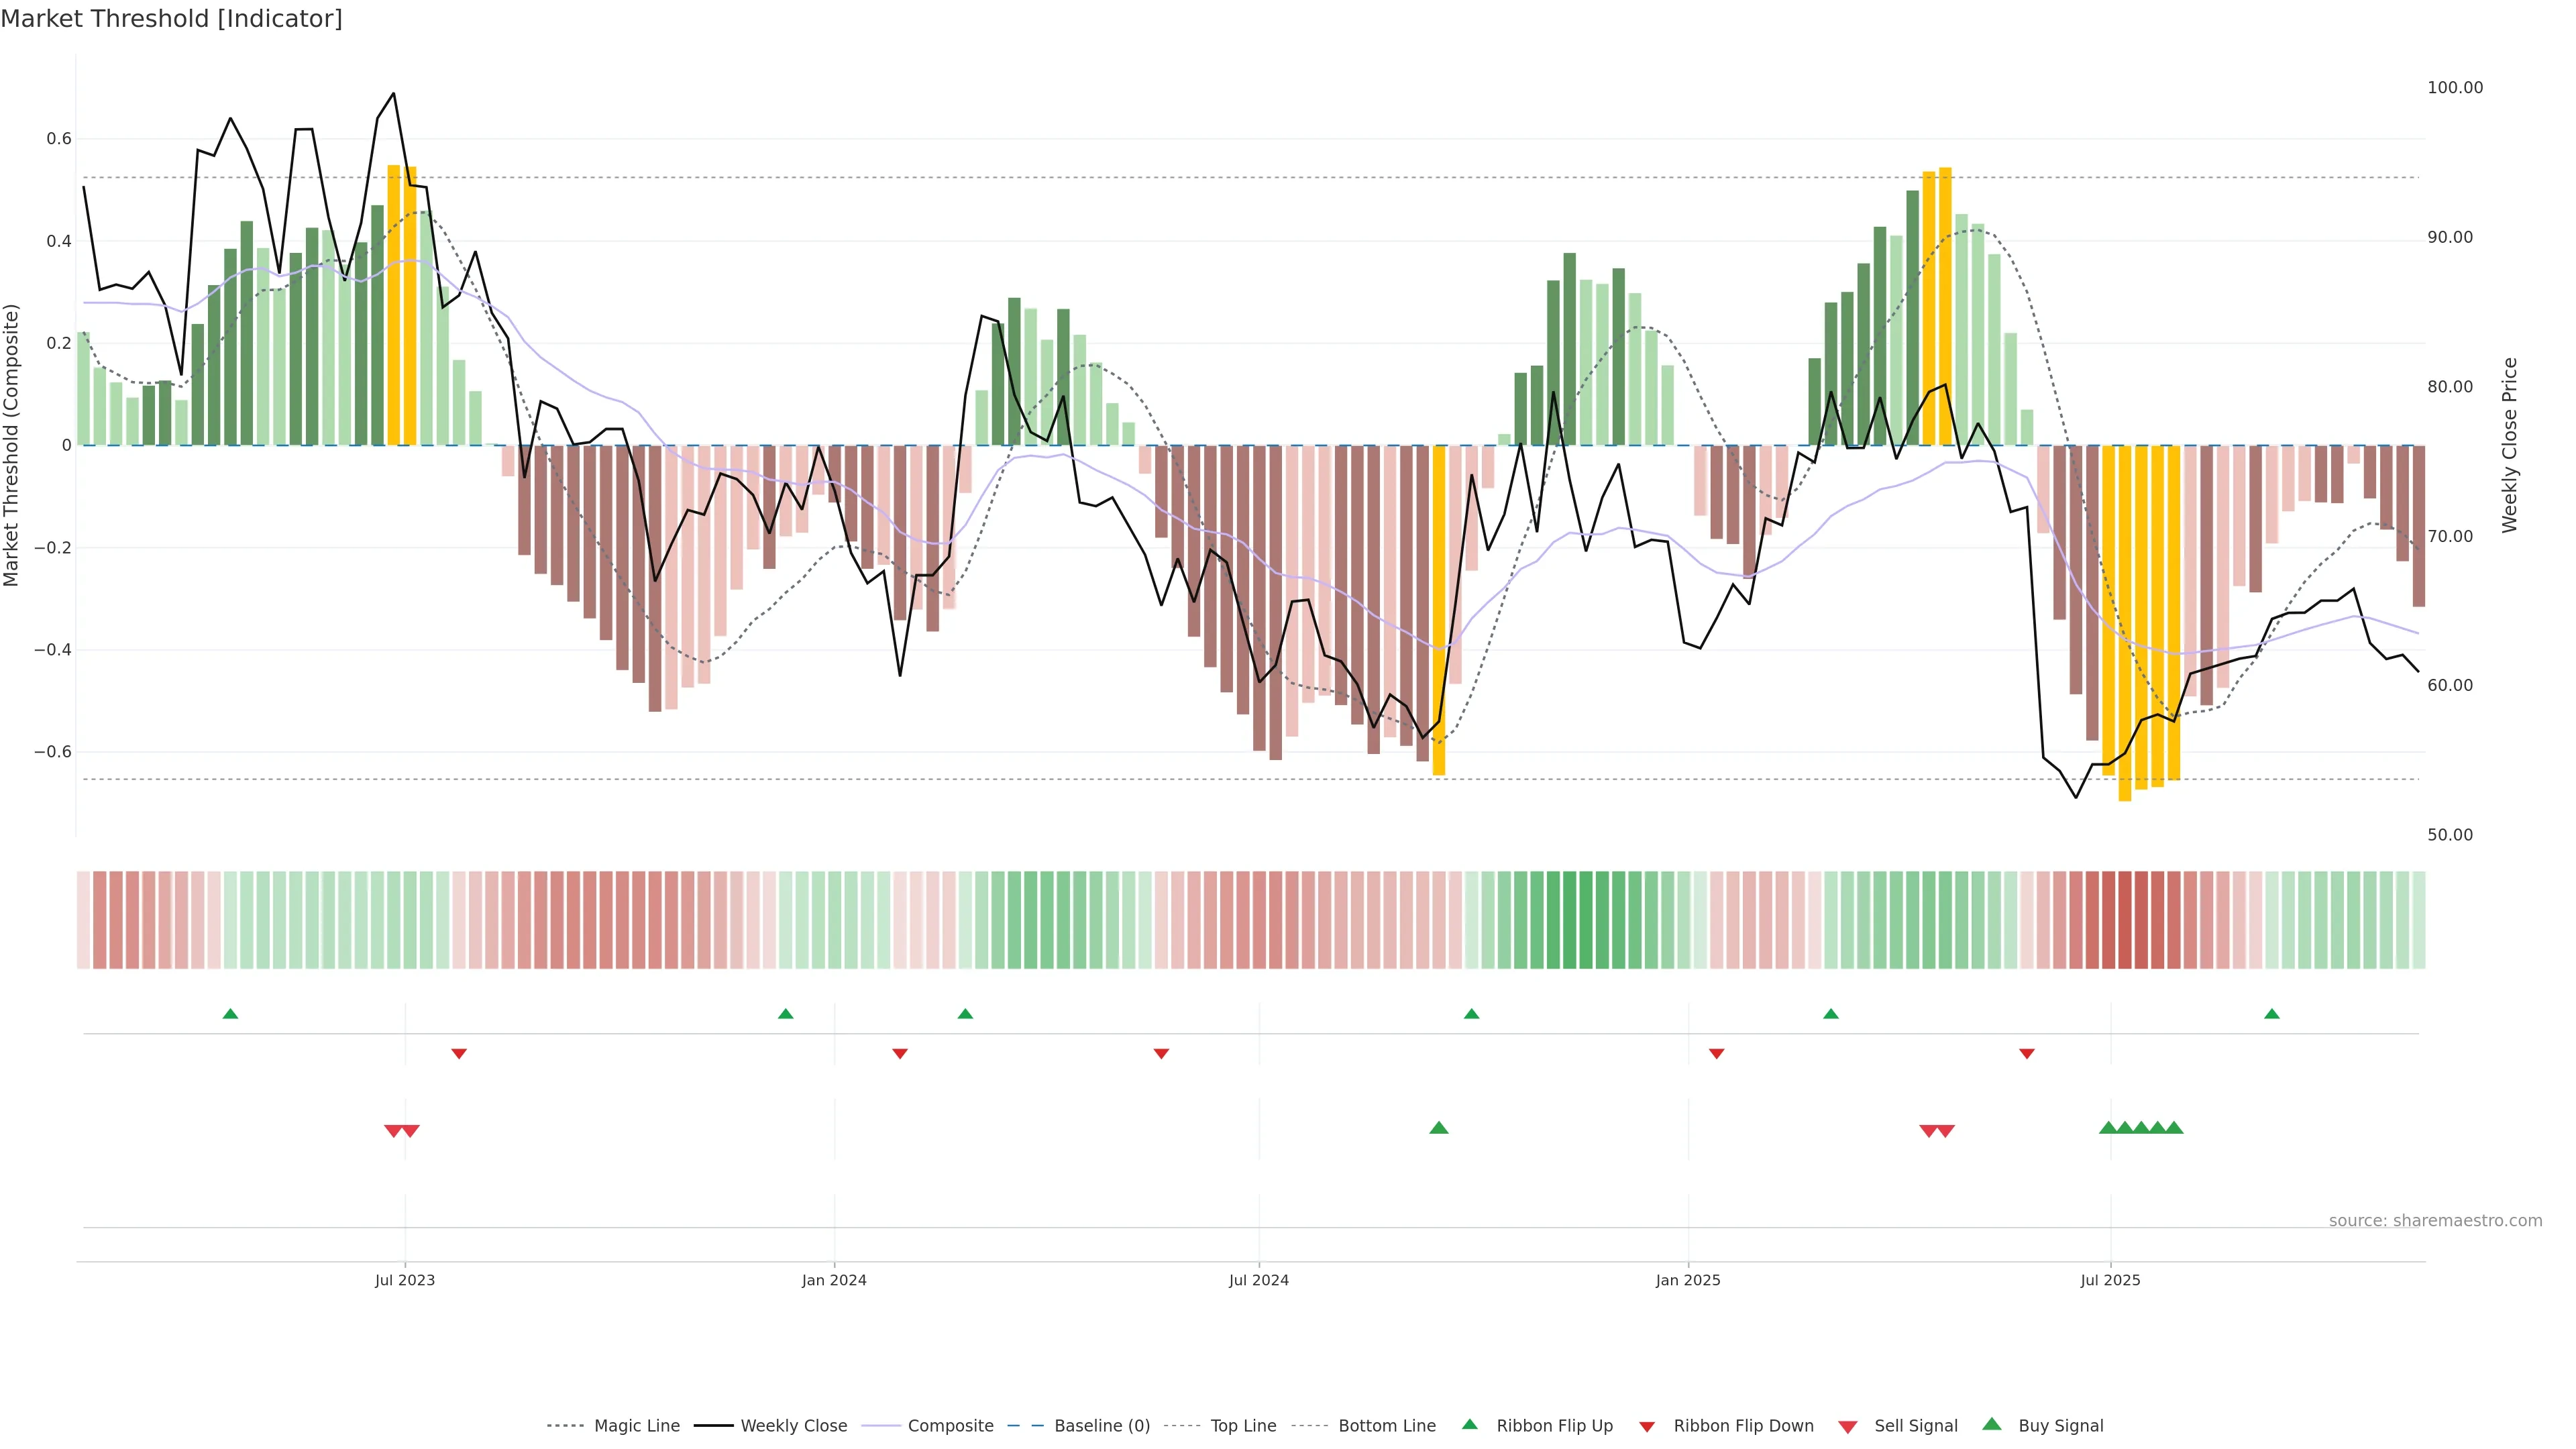The image size is (2576, 1449).
Task: Click the Jul 2023 x-axis date label
Action: click(405, 1280)
